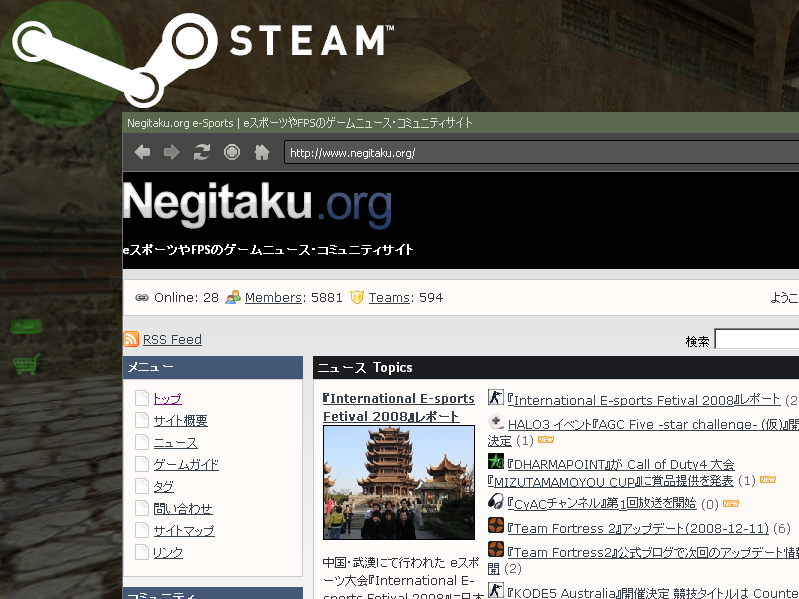Click the orange RSS feed icon

pos(131,339)
